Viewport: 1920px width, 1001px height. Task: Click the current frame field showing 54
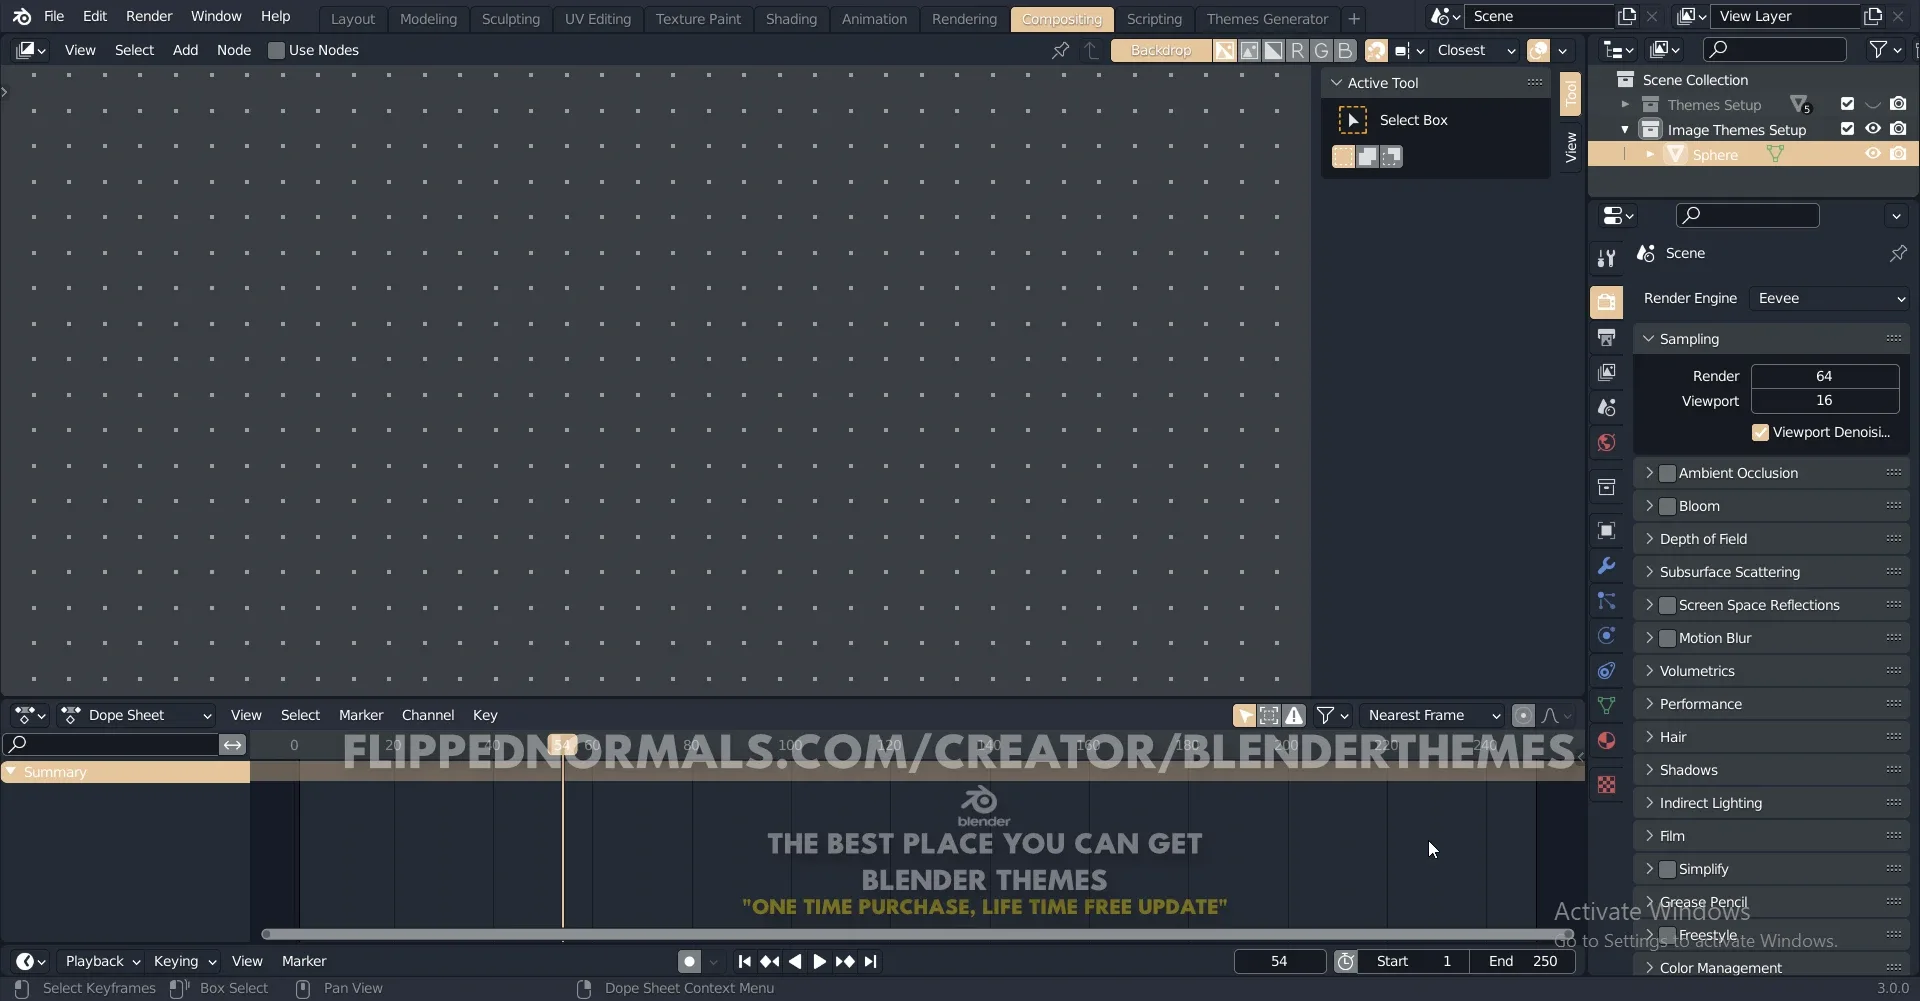coord(1279,961)
